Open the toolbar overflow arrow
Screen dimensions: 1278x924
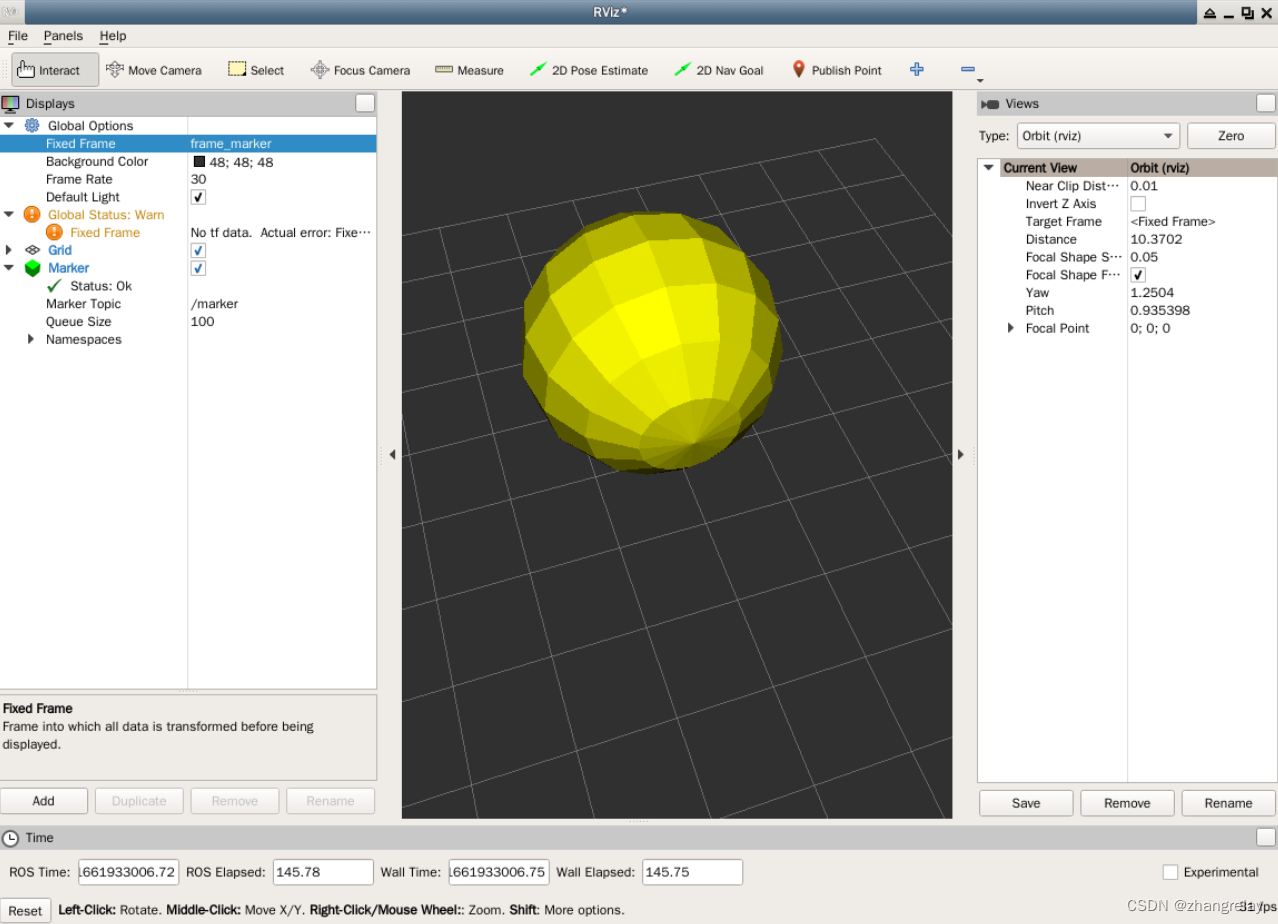(x=980, y=81)
